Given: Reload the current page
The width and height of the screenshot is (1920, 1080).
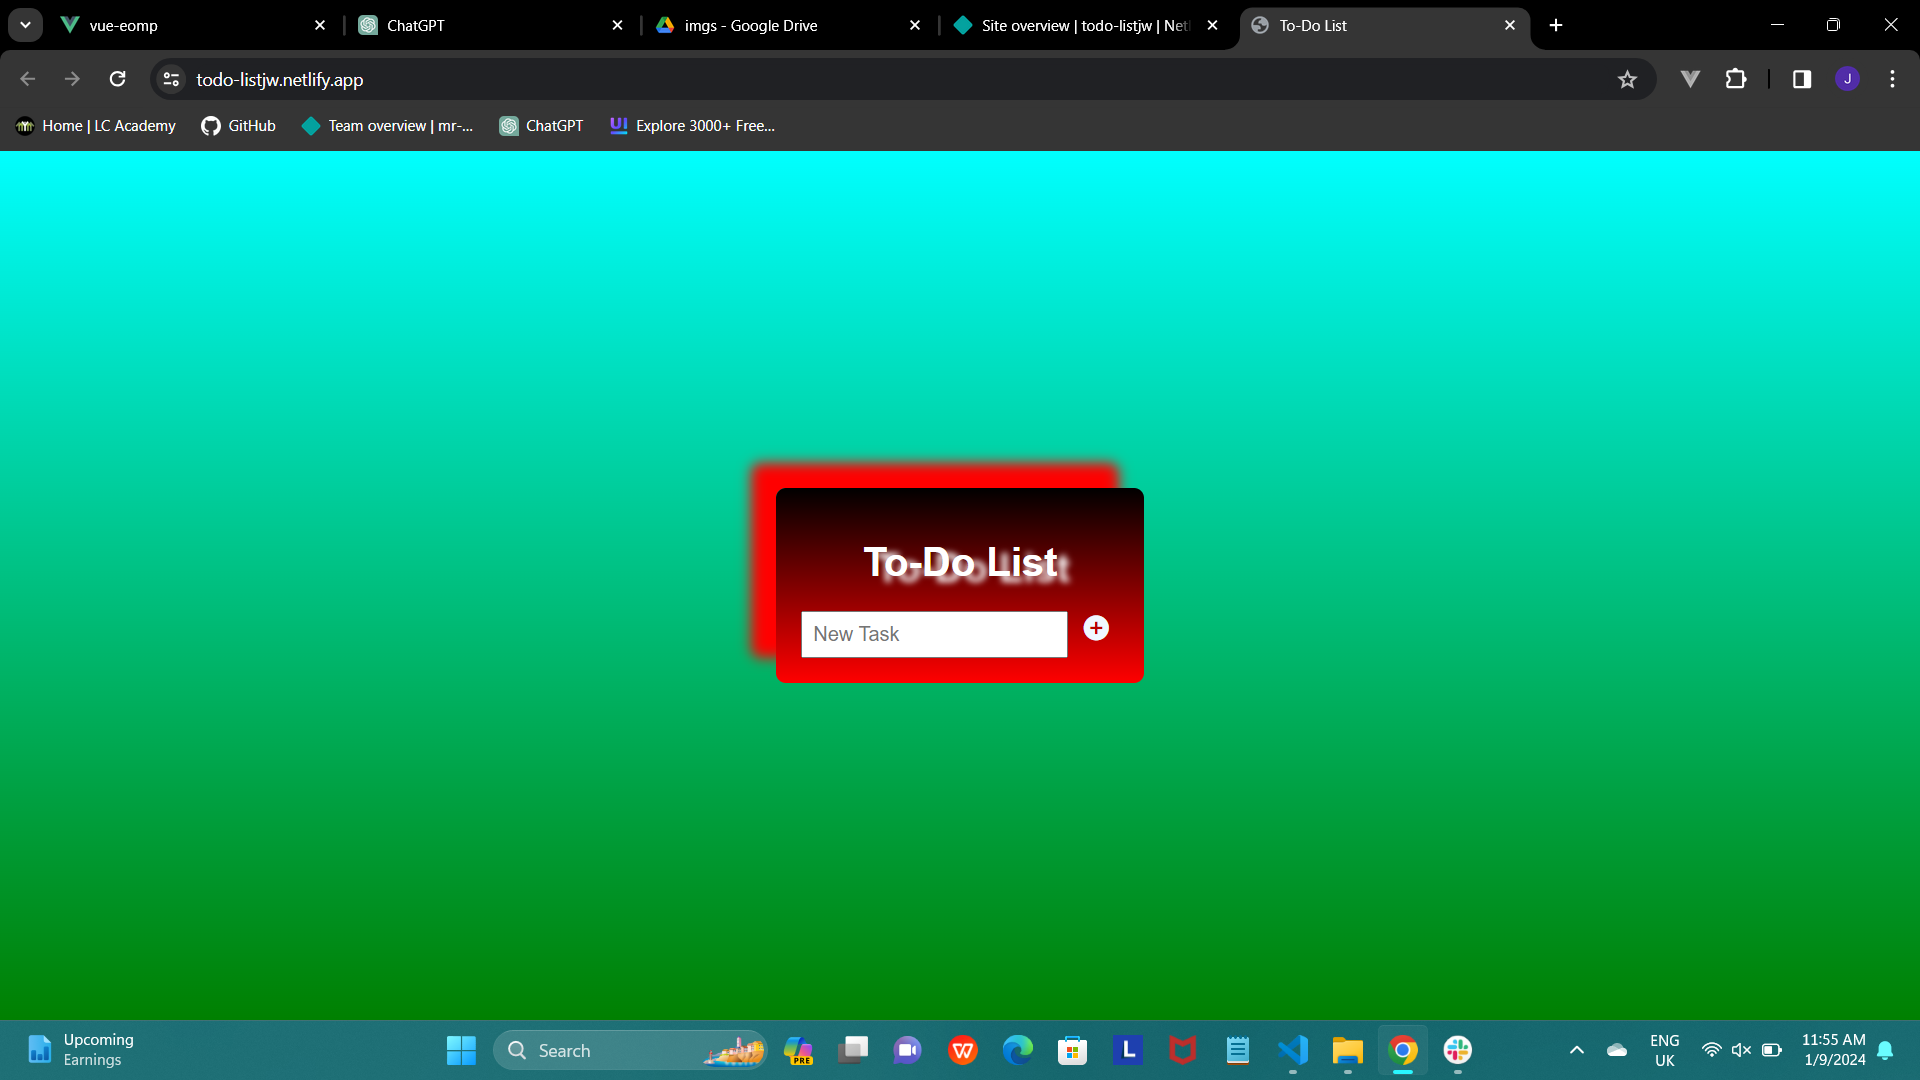Looking at the screenshot, I should pos(117,79).
